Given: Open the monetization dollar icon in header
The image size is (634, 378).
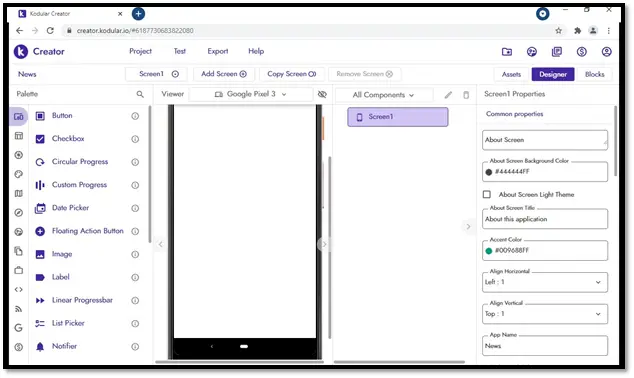Looking at the screenshot, I should (x=581, y=52).
